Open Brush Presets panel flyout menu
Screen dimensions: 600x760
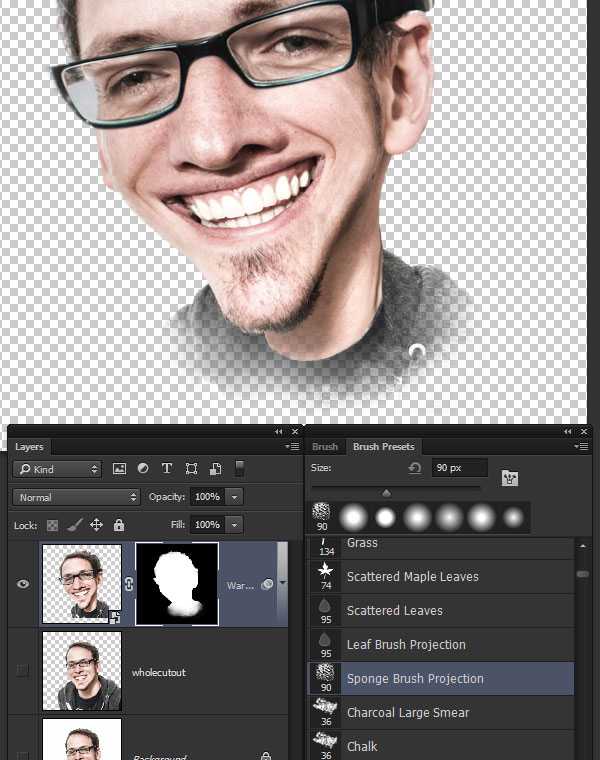click(x=581, y=446)
